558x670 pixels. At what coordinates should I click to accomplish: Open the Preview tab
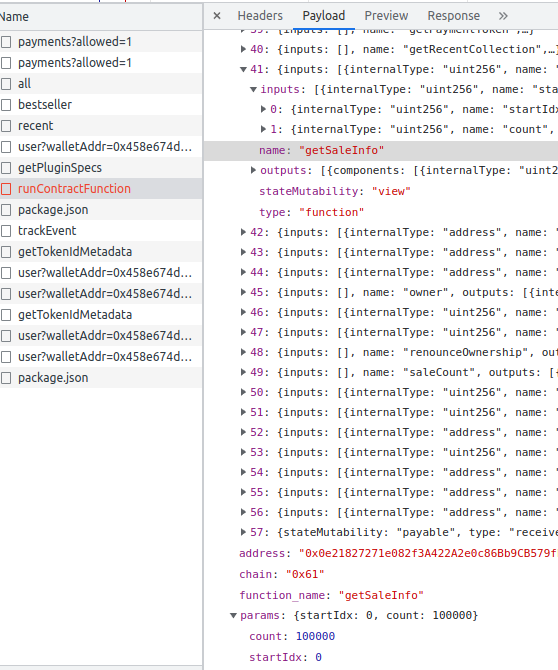pos(386,16)
